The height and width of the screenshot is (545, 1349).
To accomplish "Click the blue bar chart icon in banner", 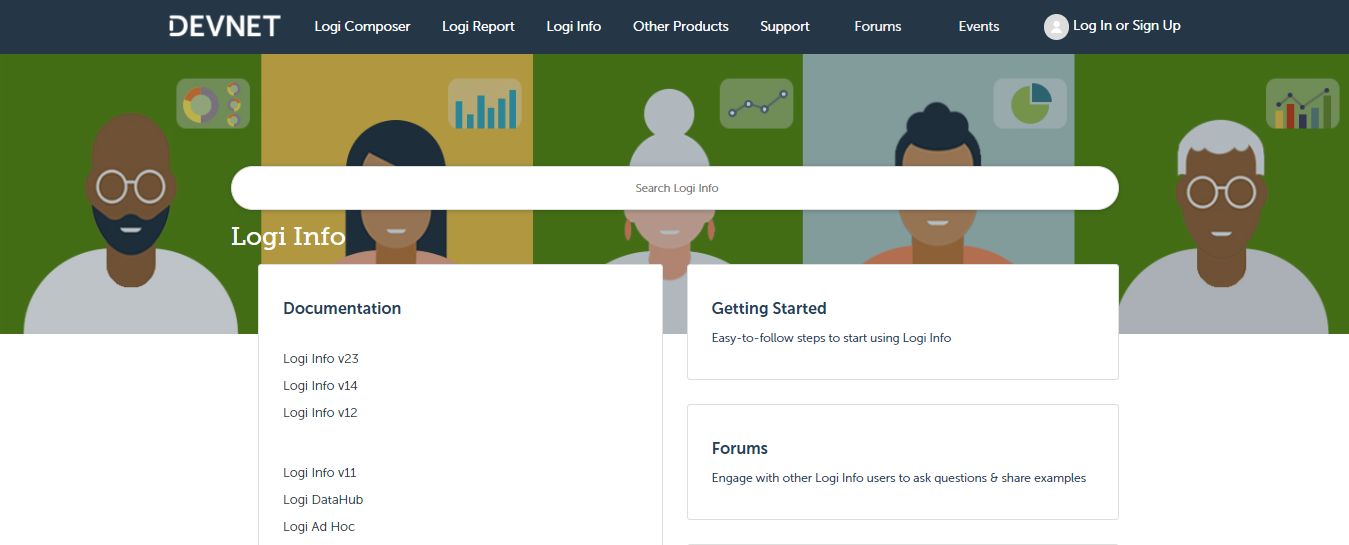I will pos(485,104).
